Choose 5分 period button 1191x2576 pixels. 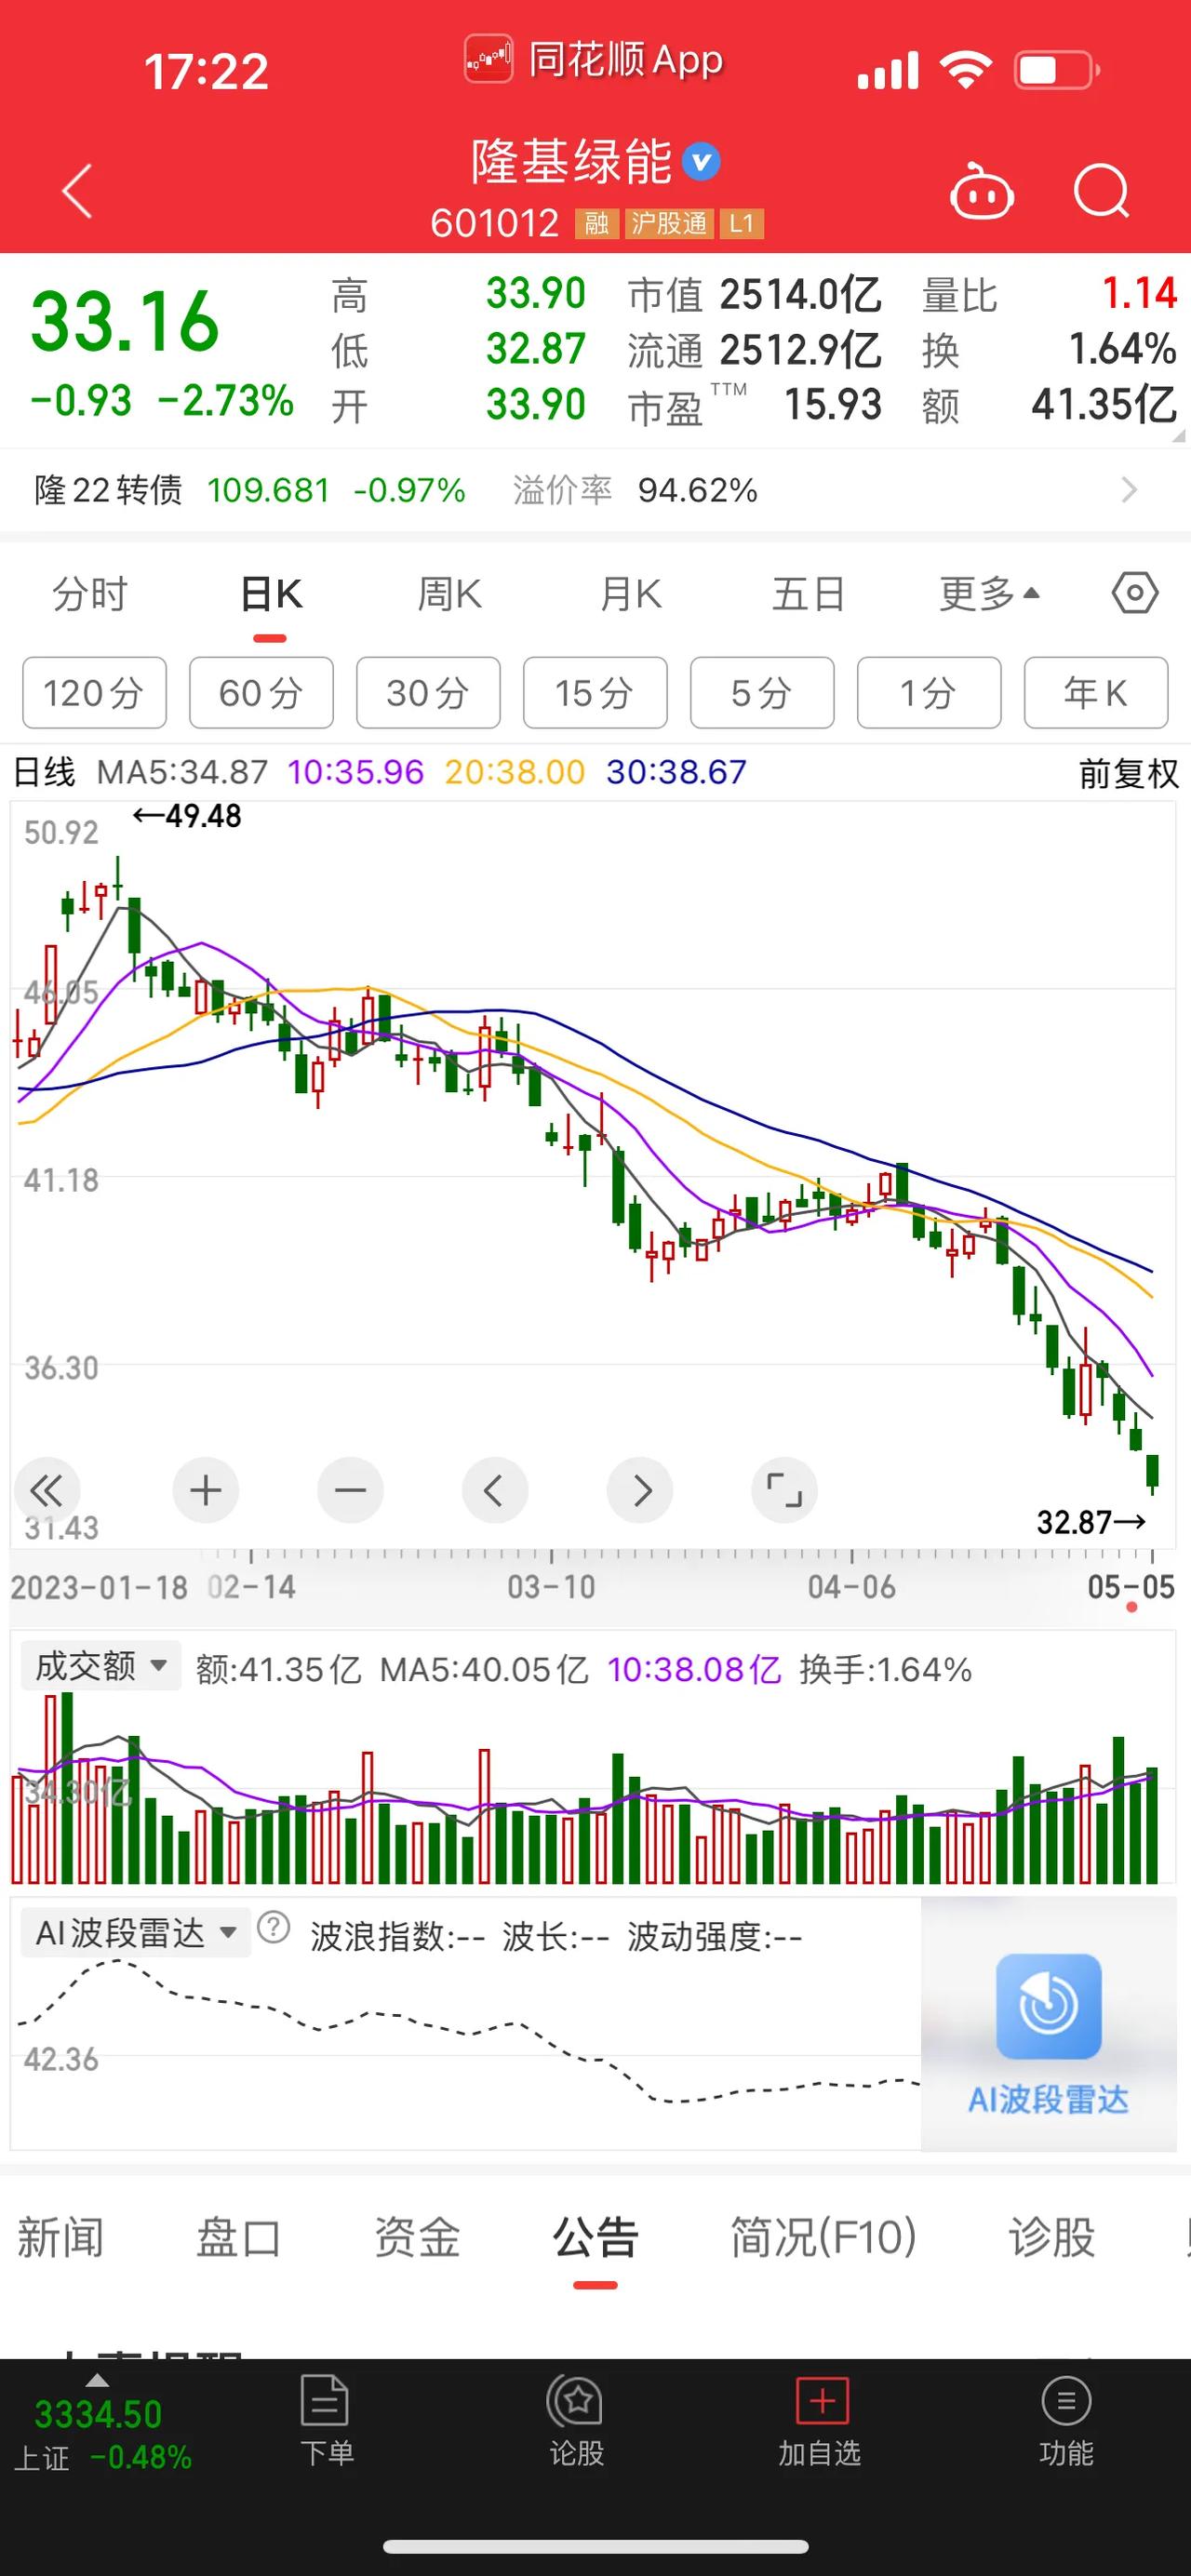click(x=762, y=692)
